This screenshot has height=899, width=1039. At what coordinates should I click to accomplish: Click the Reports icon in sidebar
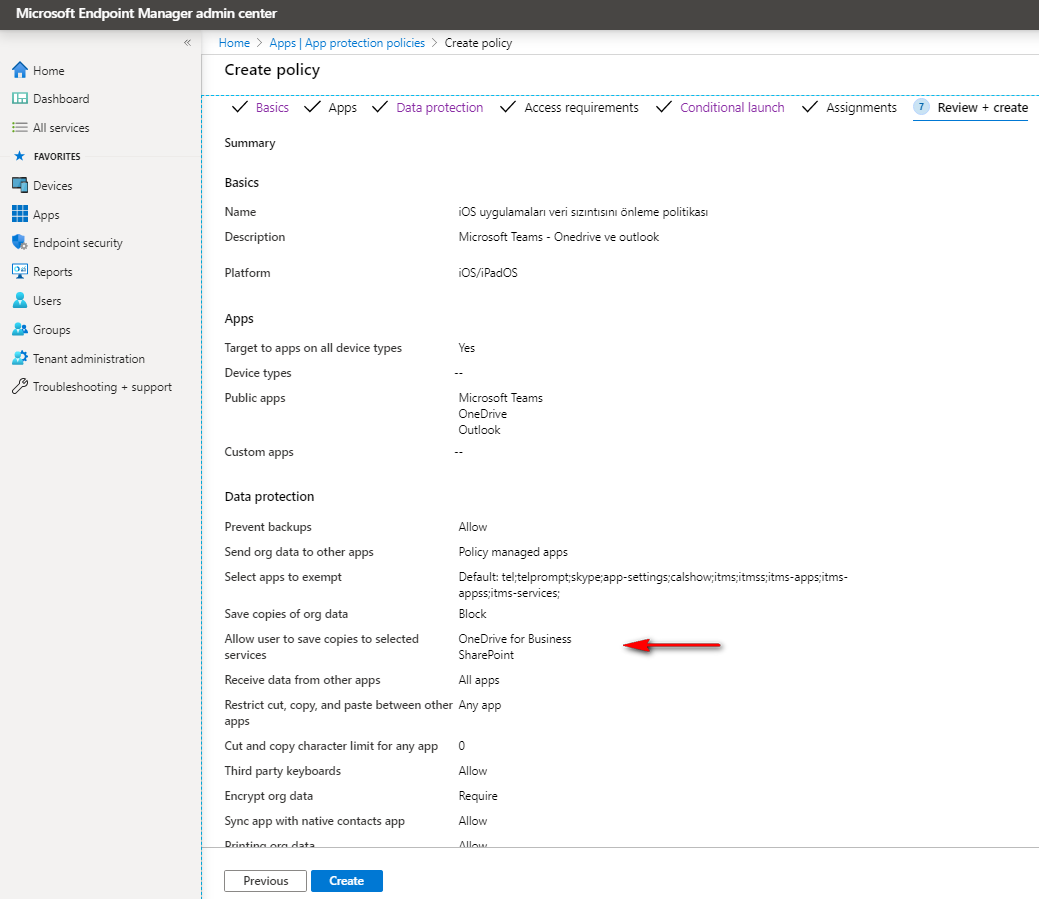[20, 271]
